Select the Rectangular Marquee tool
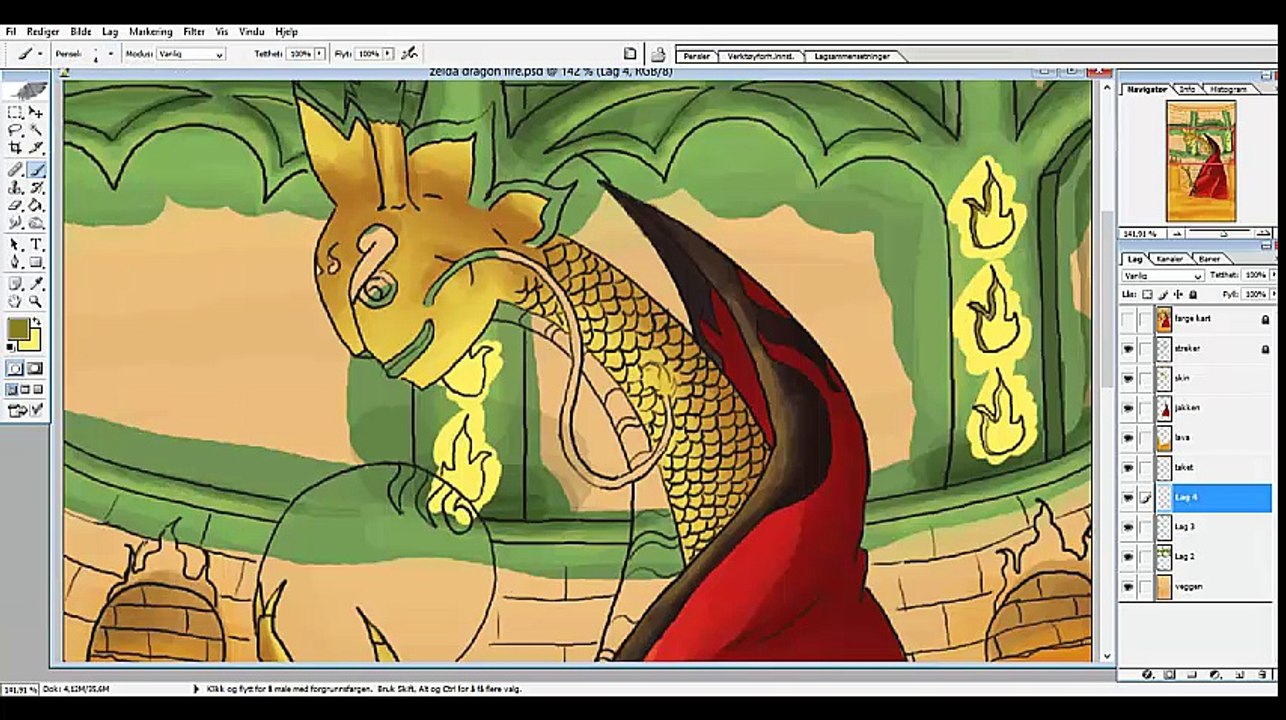The image size is (1286, 720). (x=15, y=113)
